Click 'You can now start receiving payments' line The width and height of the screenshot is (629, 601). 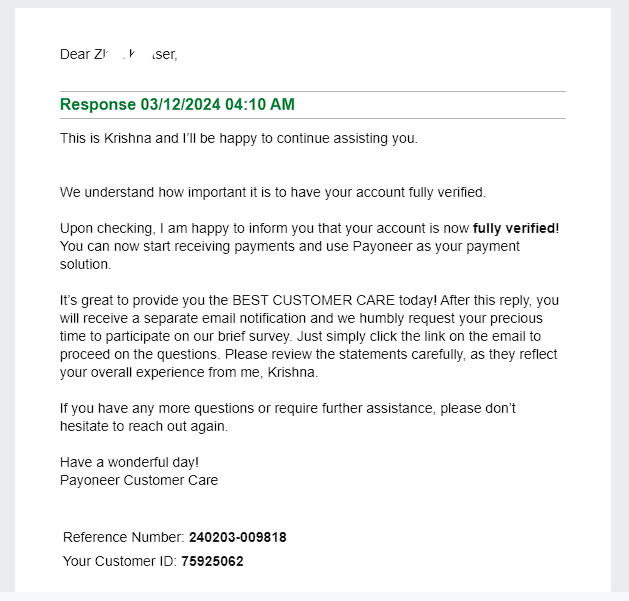pos(290,246)
